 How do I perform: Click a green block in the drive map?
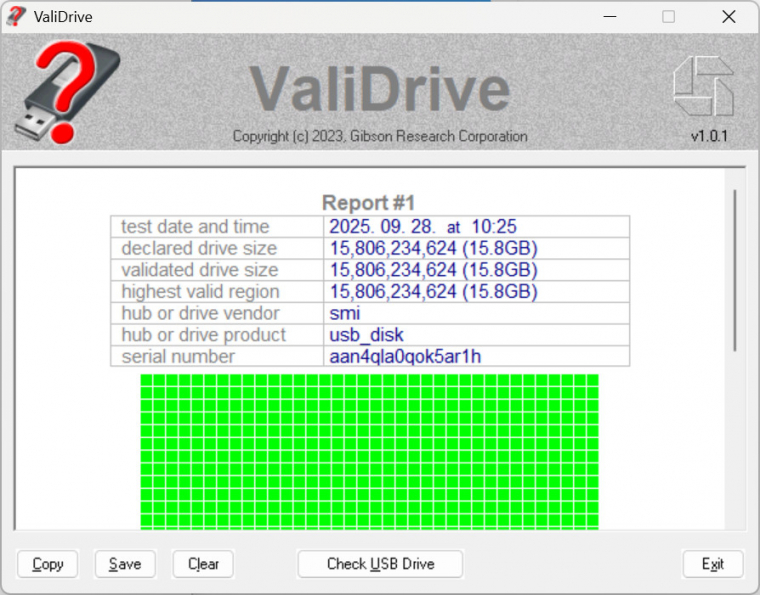pyautogui.click(x=370, y=450)
